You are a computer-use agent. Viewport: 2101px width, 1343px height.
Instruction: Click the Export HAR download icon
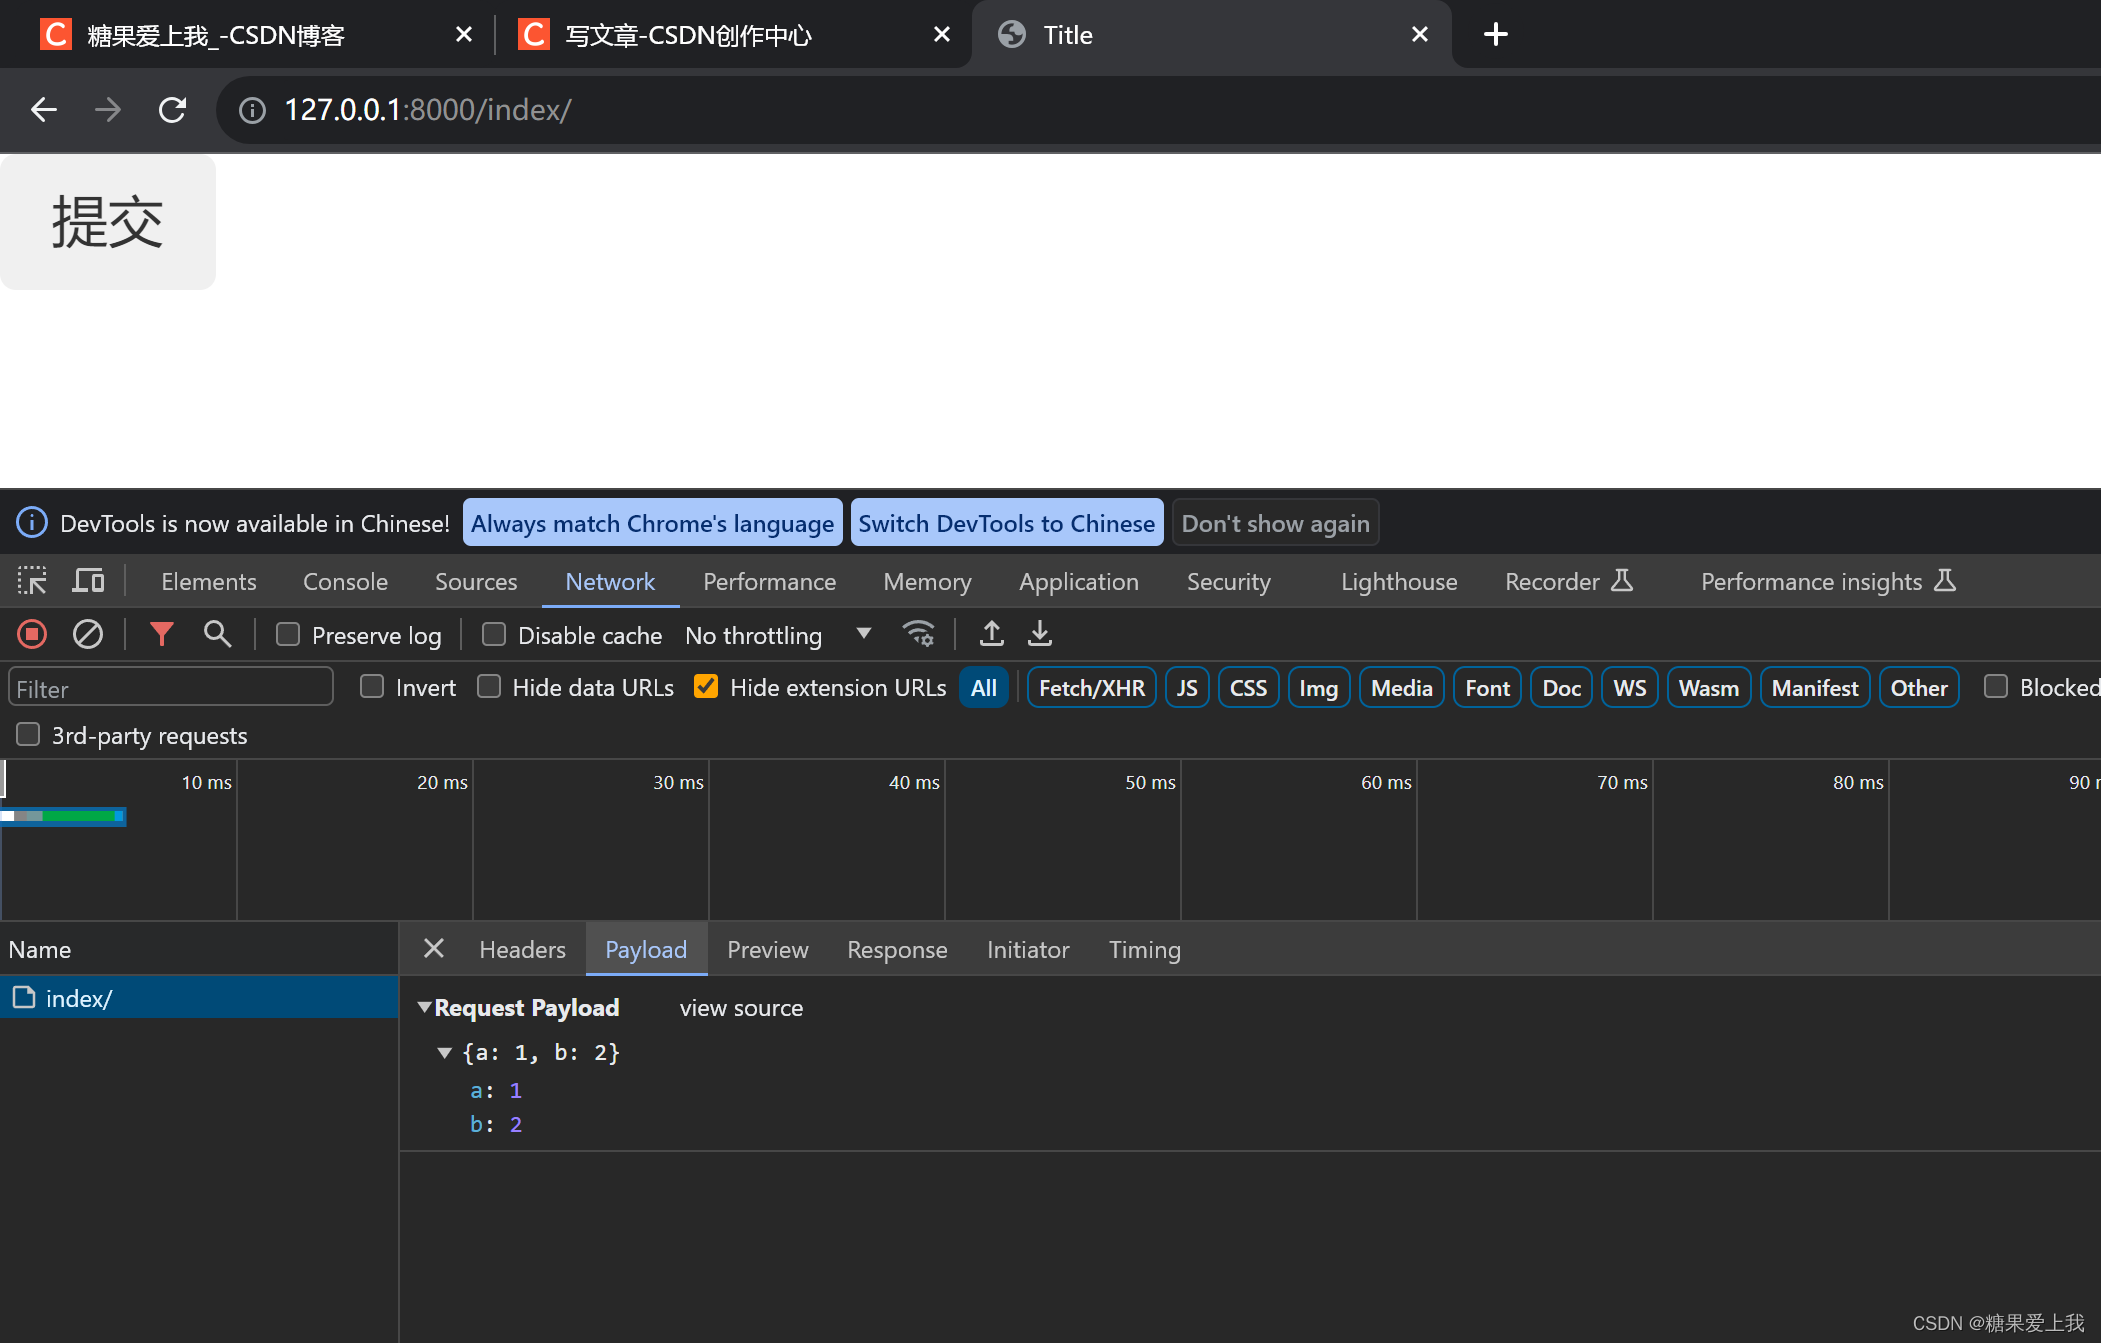[1040, 634]
